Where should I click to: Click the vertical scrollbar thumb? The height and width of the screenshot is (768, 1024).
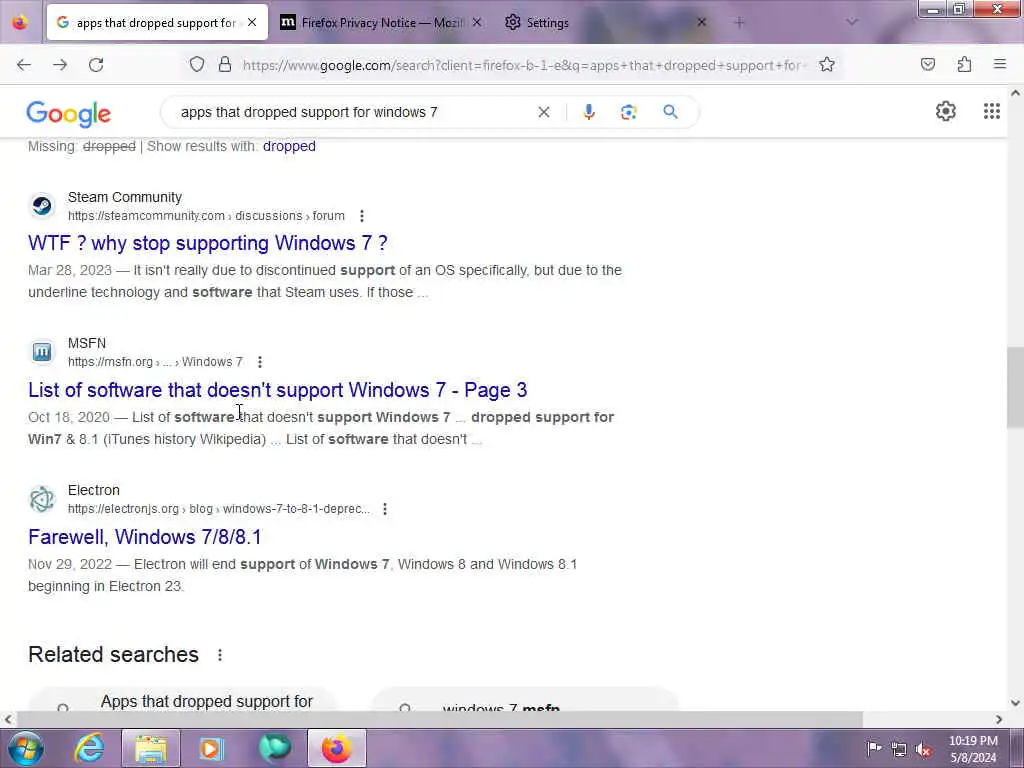pos(1015,388)
